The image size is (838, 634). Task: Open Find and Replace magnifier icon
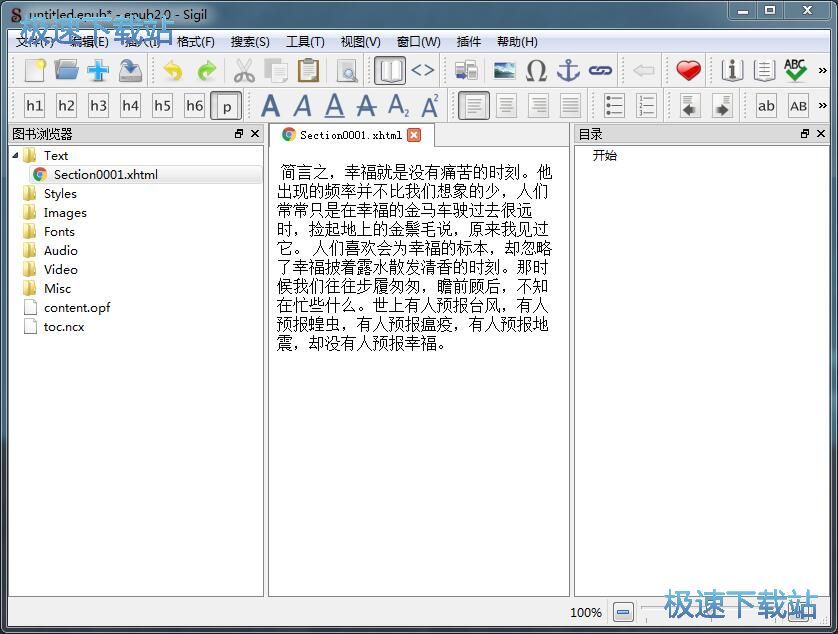[347, 70]
